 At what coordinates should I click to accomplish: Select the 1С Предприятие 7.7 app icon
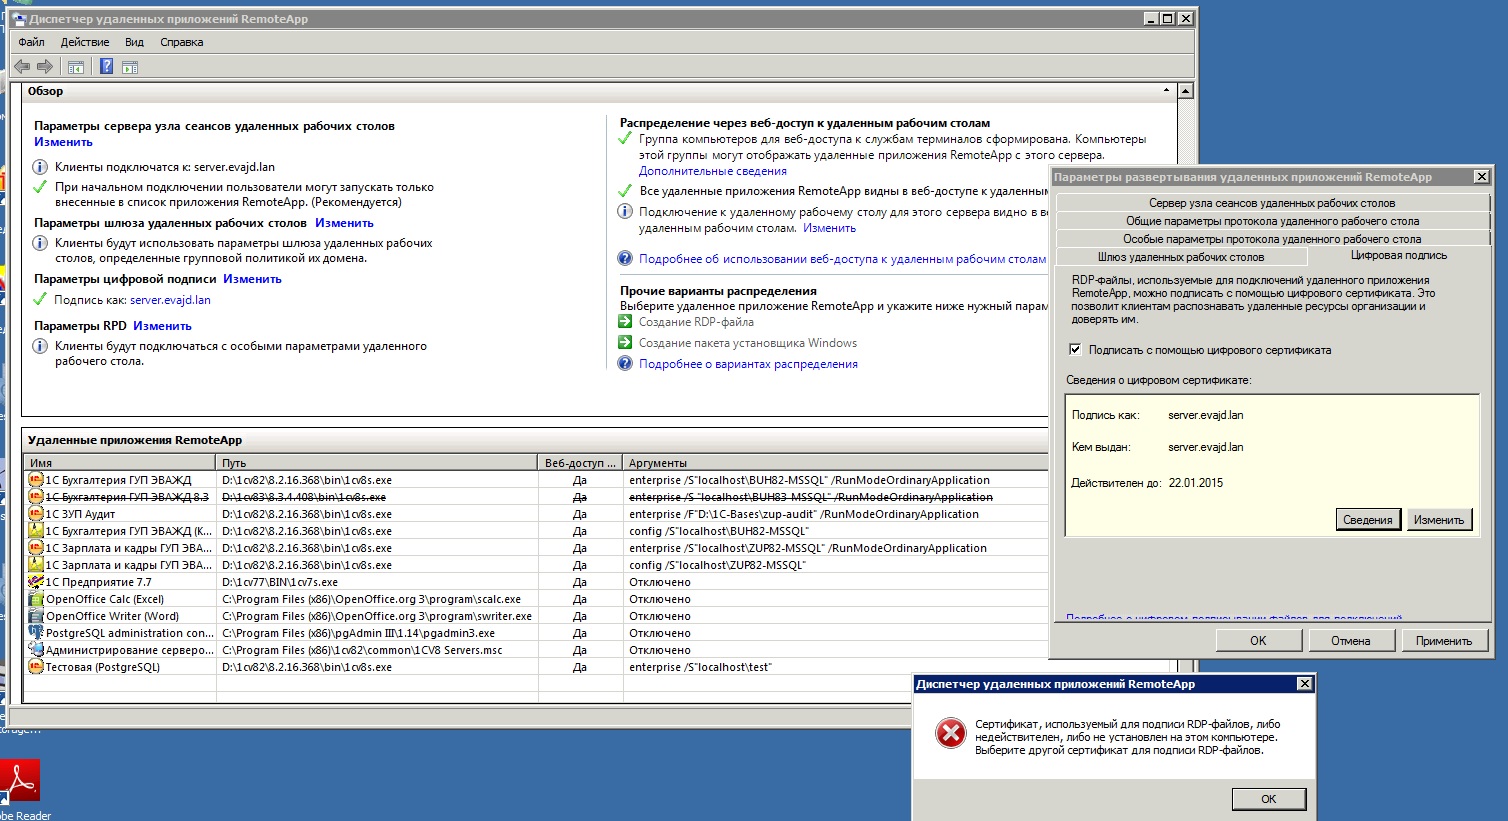point(36,582)
